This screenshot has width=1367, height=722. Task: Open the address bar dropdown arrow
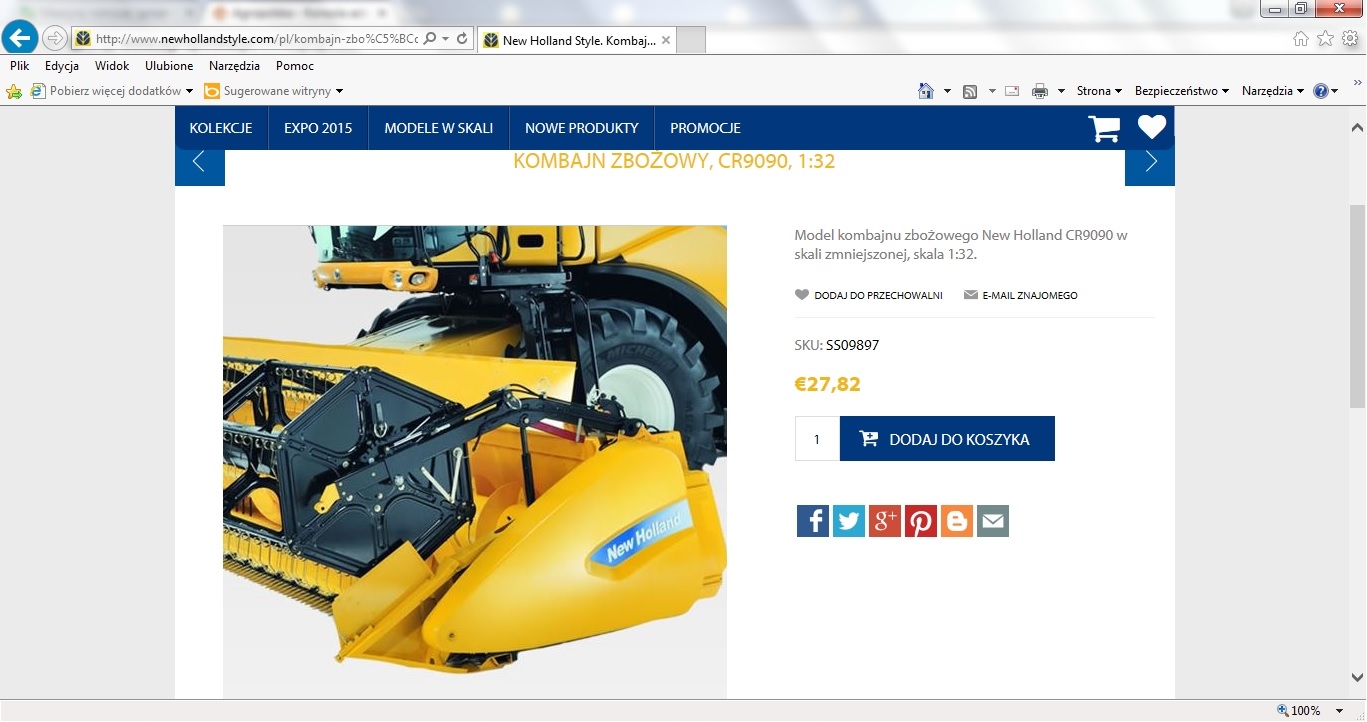click(446, 39)
